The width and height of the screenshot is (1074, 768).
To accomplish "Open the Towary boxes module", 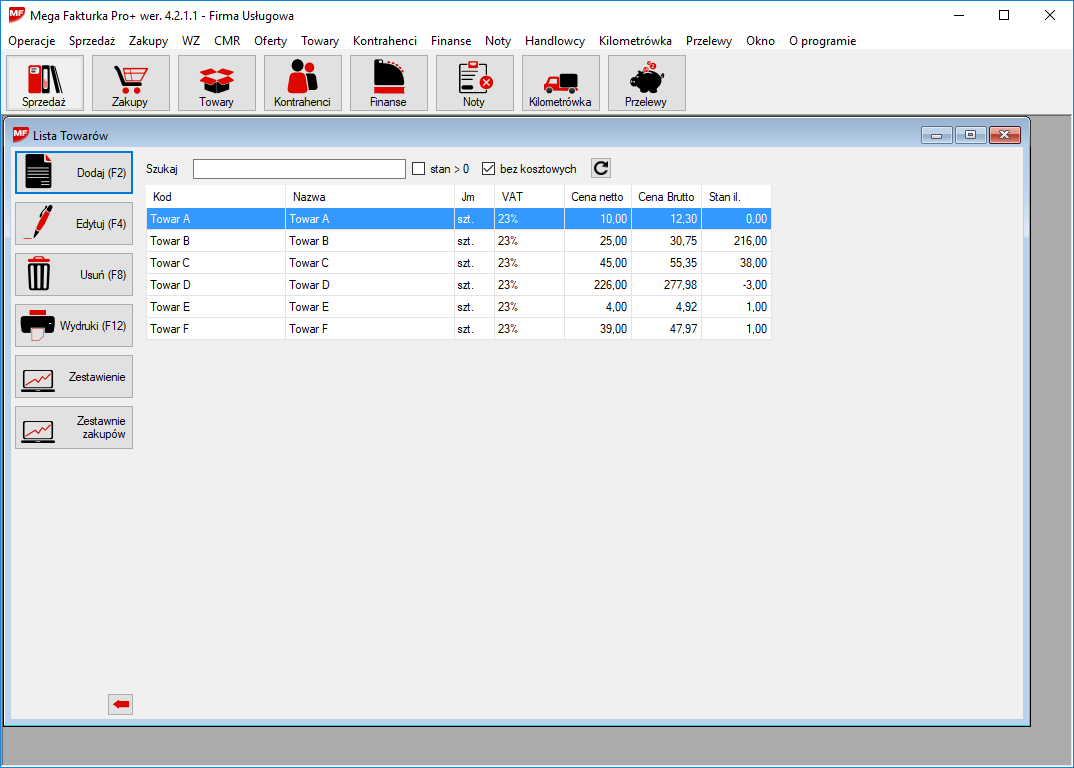I will (216, 83).
